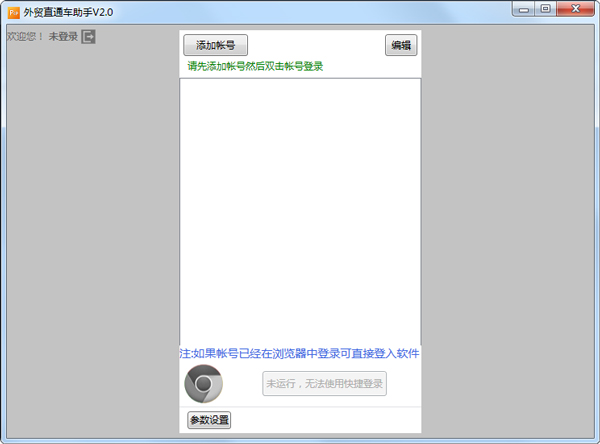Open 参数设置 settings button
This screenshot has width=600, height=444.
pyautogui.click(x=209, y=420)
